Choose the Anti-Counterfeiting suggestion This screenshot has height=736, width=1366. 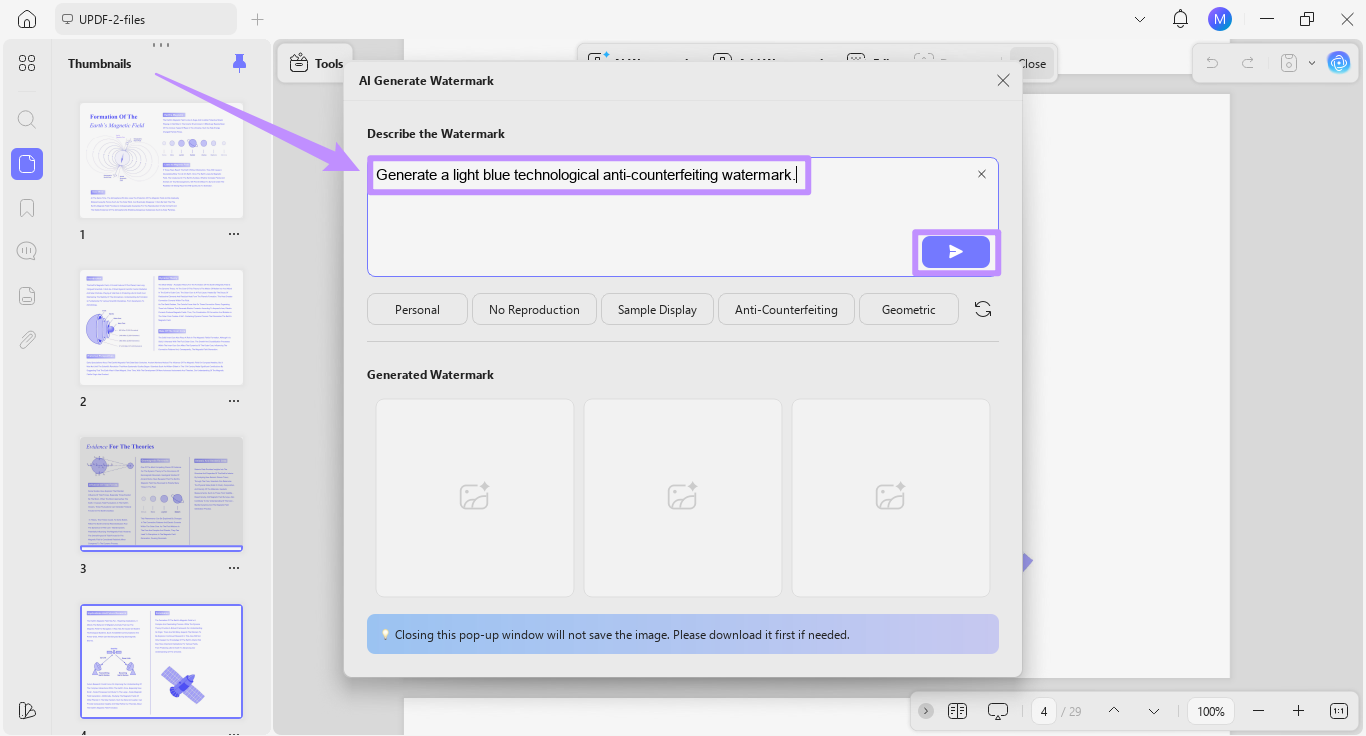click(x=786, y=309)
